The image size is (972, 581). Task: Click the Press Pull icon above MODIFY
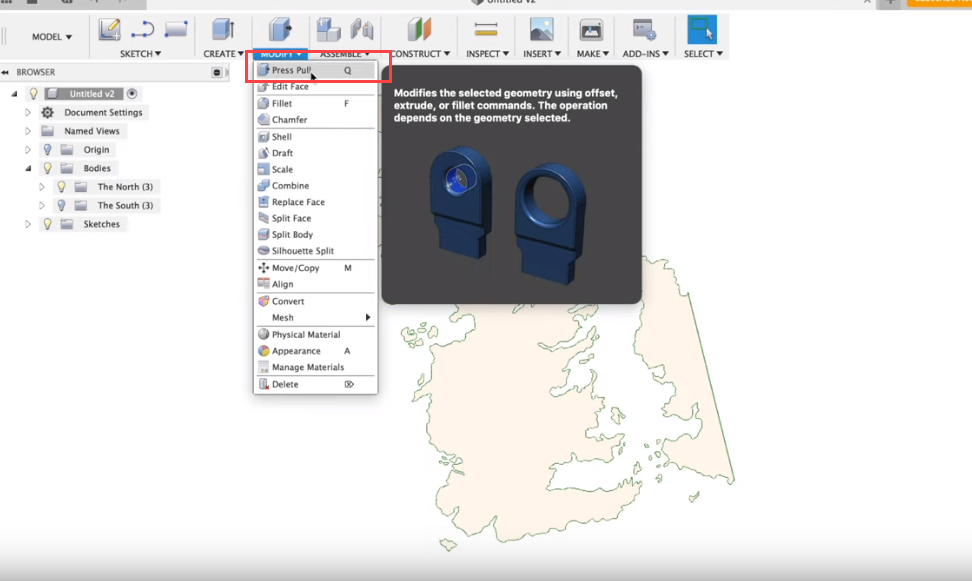coord(280,29)
